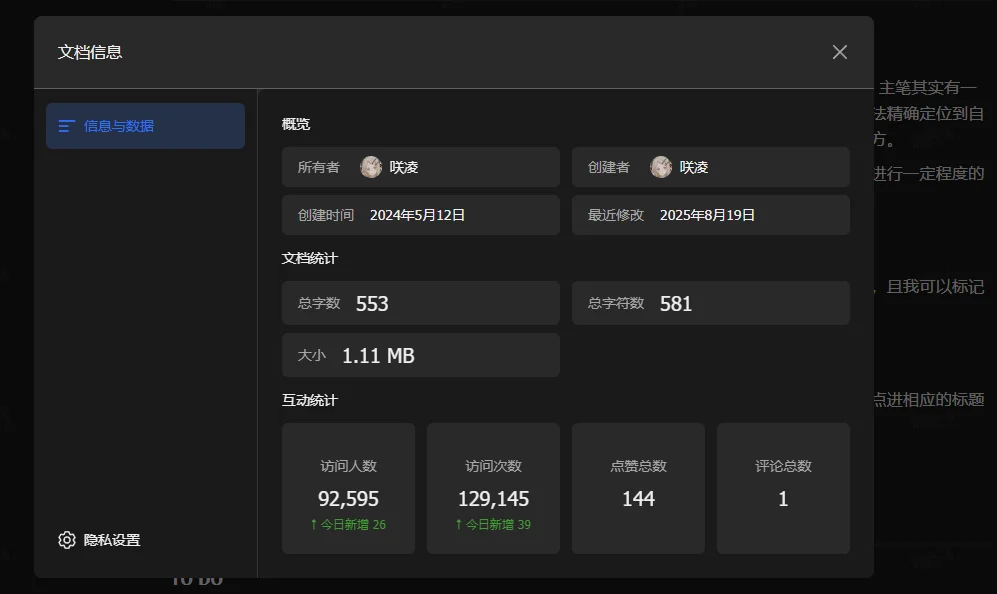Screen dimensions: 997x594
Task: Click the 创建时间 2024年5月12日 field
Action: [420, 215]
